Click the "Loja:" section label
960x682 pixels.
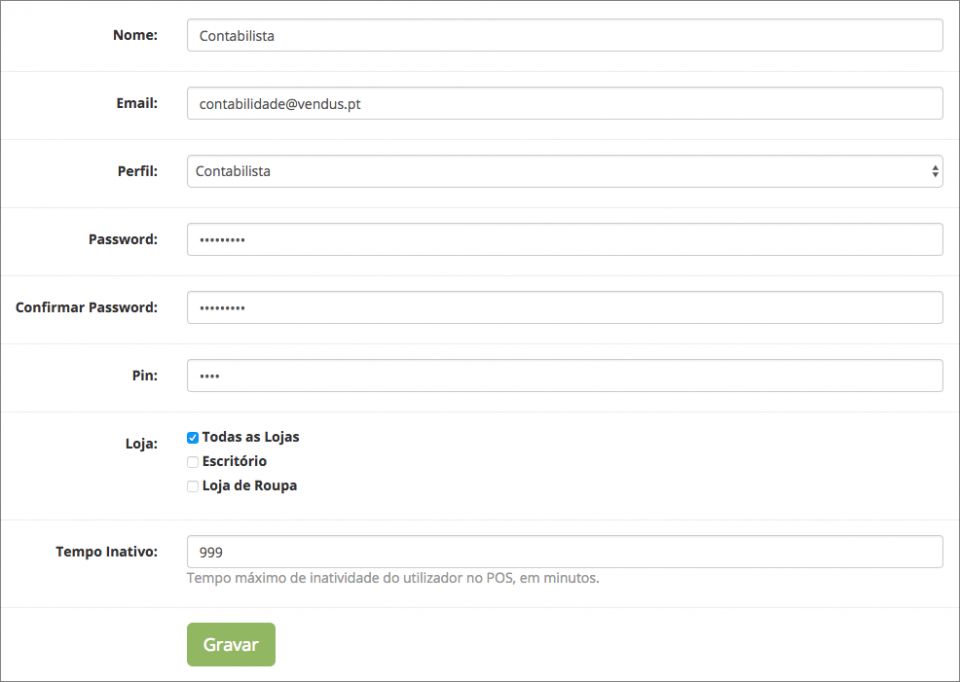(140, 443)
